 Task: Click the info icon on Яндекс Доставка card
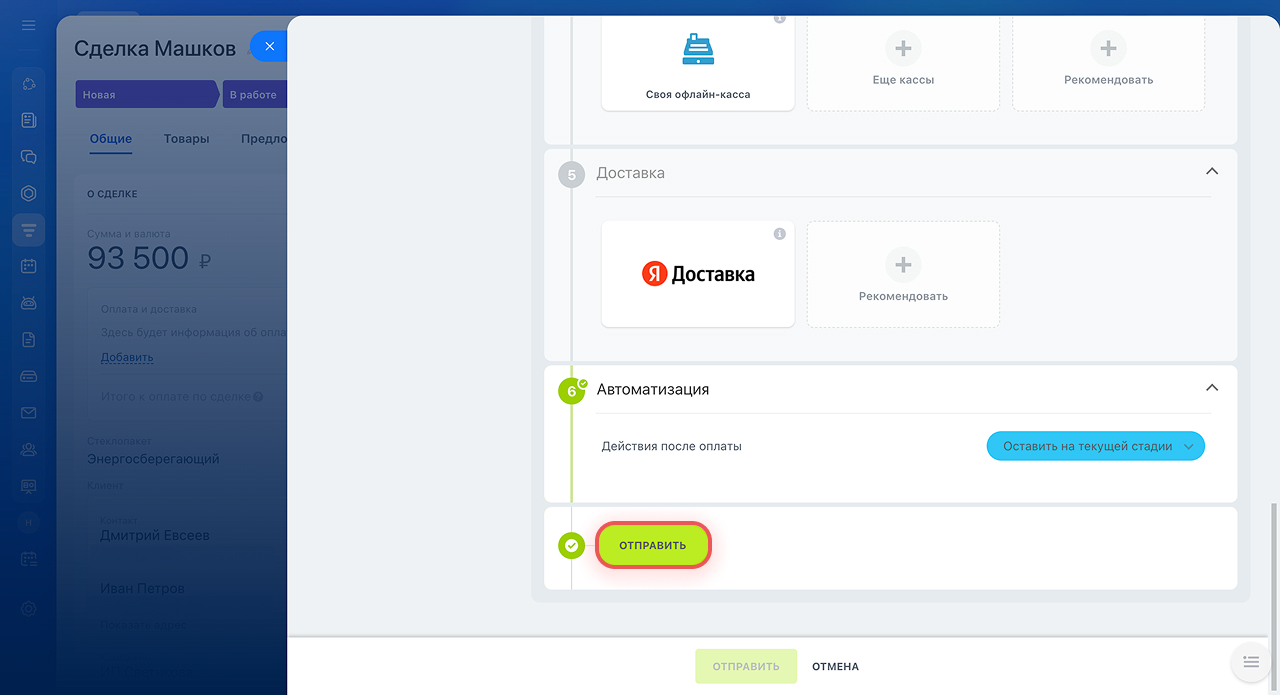[x=780, y=234]
